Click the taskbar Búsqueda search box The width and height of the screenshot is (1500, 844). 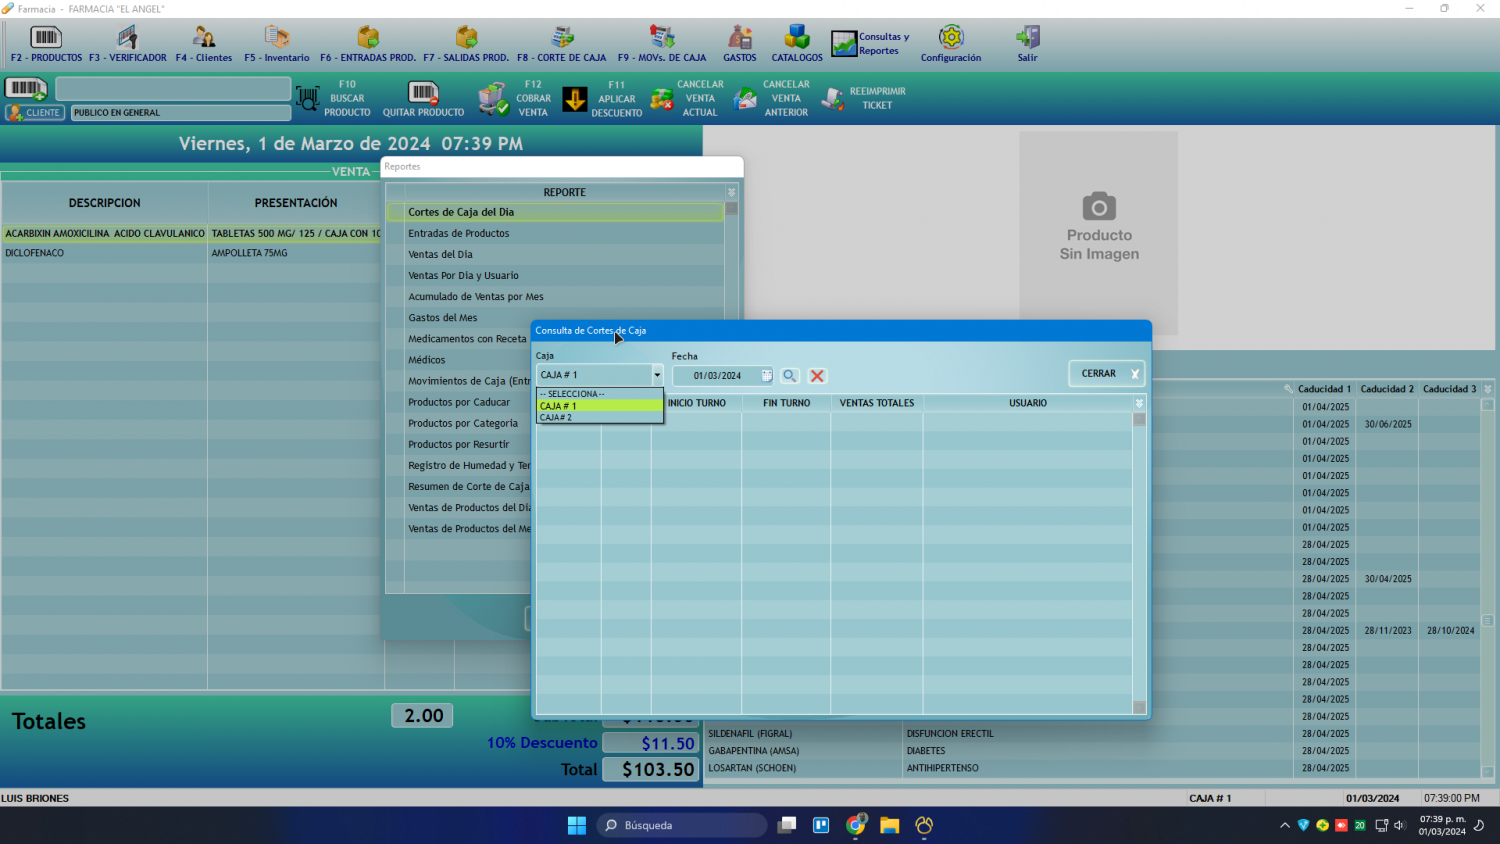point(682,825)
